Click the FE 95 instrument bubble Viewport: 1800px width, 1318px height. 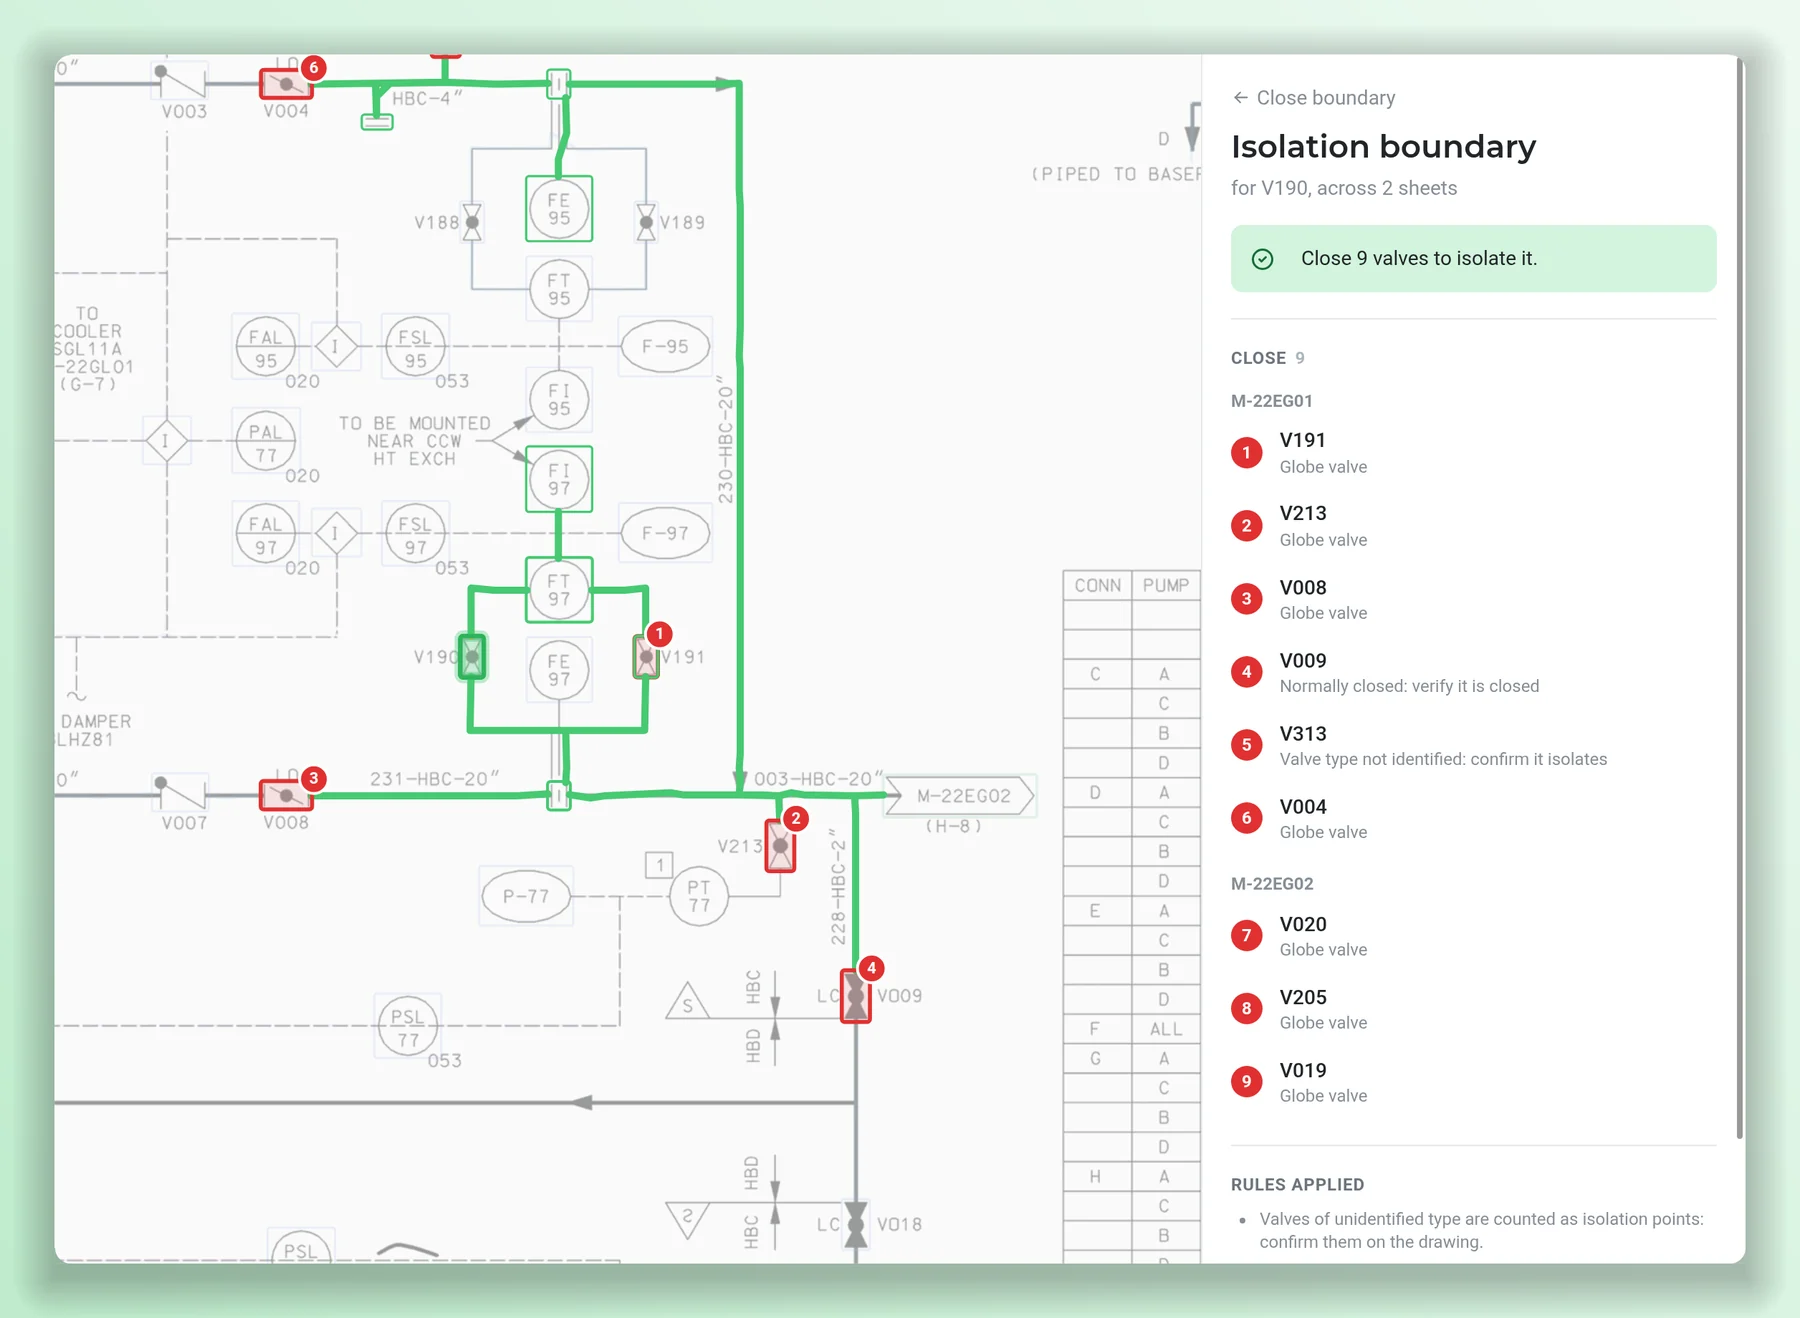[x=559, y=209]
